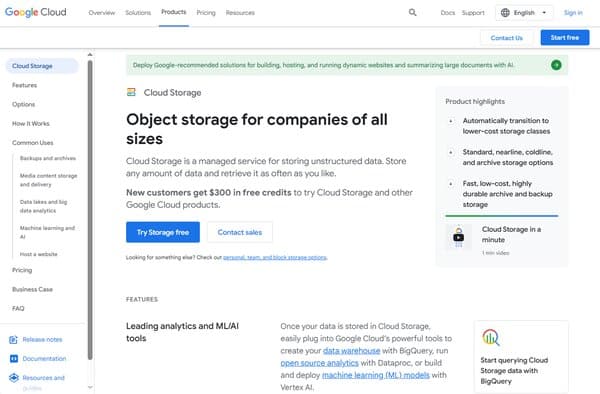Click 'Automatically transition to lower-cost storage classes'
This screenshot has height=394, width=600.
506,126
